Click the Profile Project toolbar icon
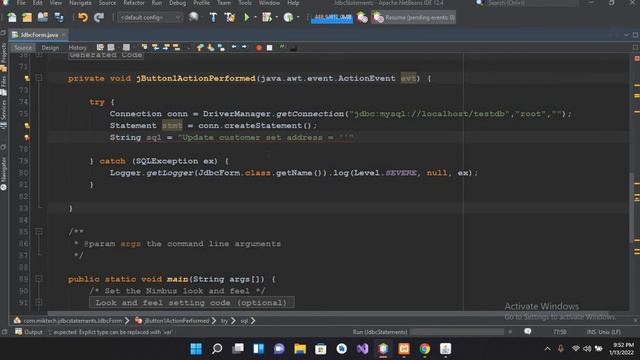Viewport: 640px width, 360px height. point(288,17)
